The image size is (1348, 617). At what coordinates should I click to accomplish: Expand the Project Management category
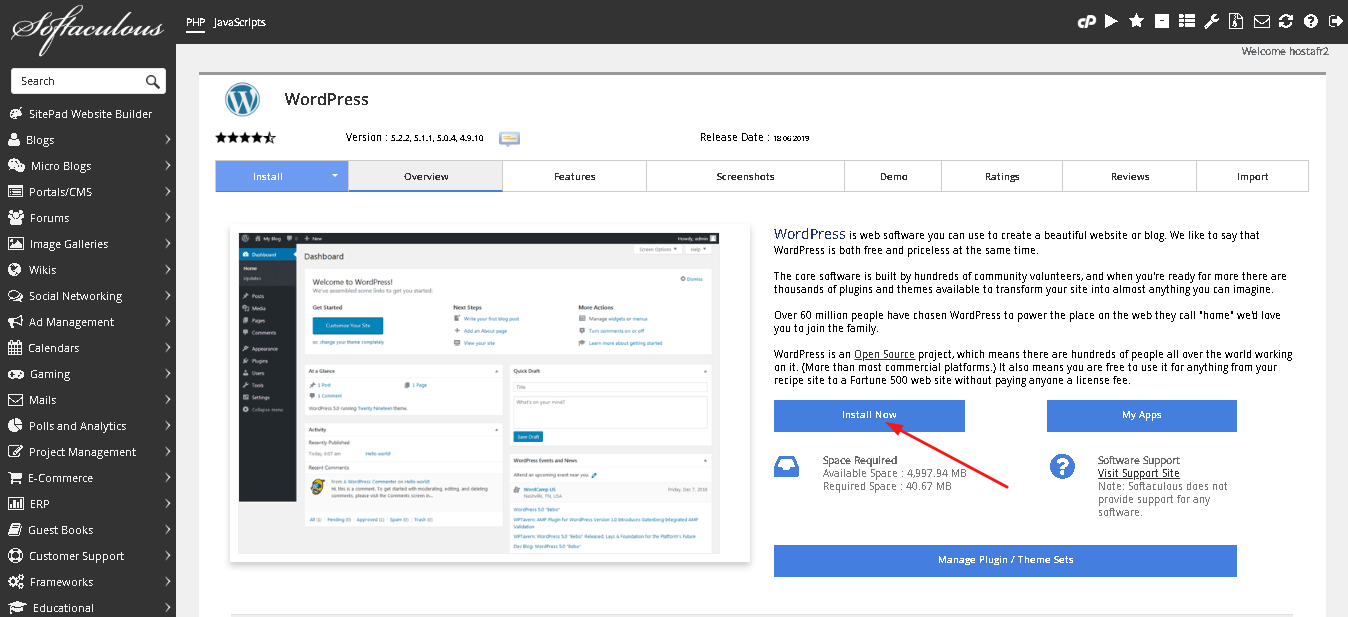(x=167, y=452)
